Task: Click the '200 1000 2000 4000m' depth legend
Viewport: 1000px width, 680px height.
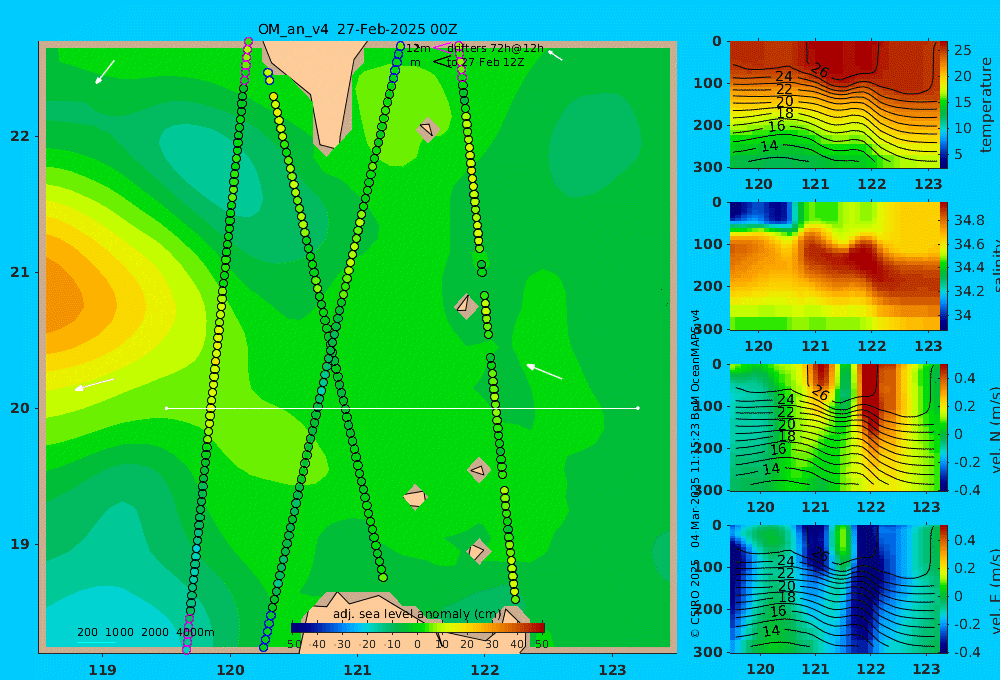Action: [145, 632]
